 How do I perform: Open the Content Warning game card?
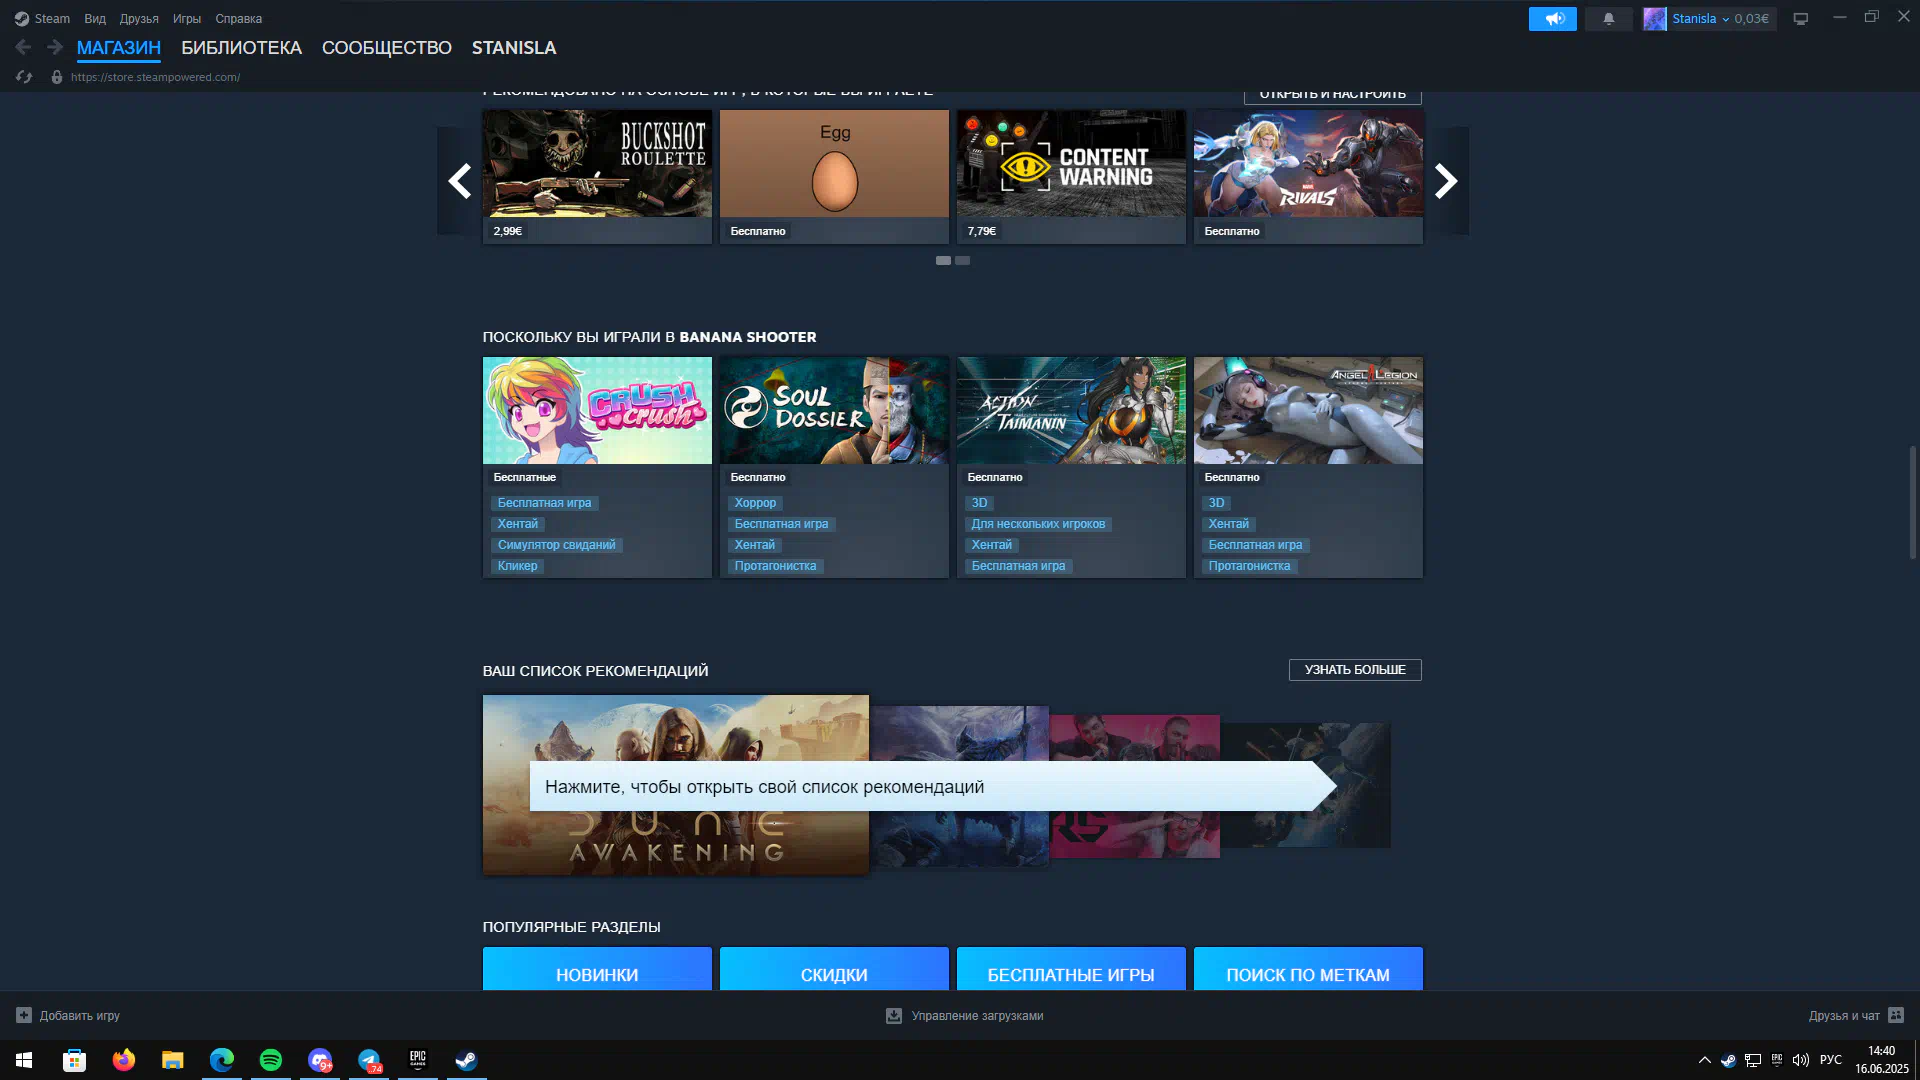click(x=1071, y=177)
